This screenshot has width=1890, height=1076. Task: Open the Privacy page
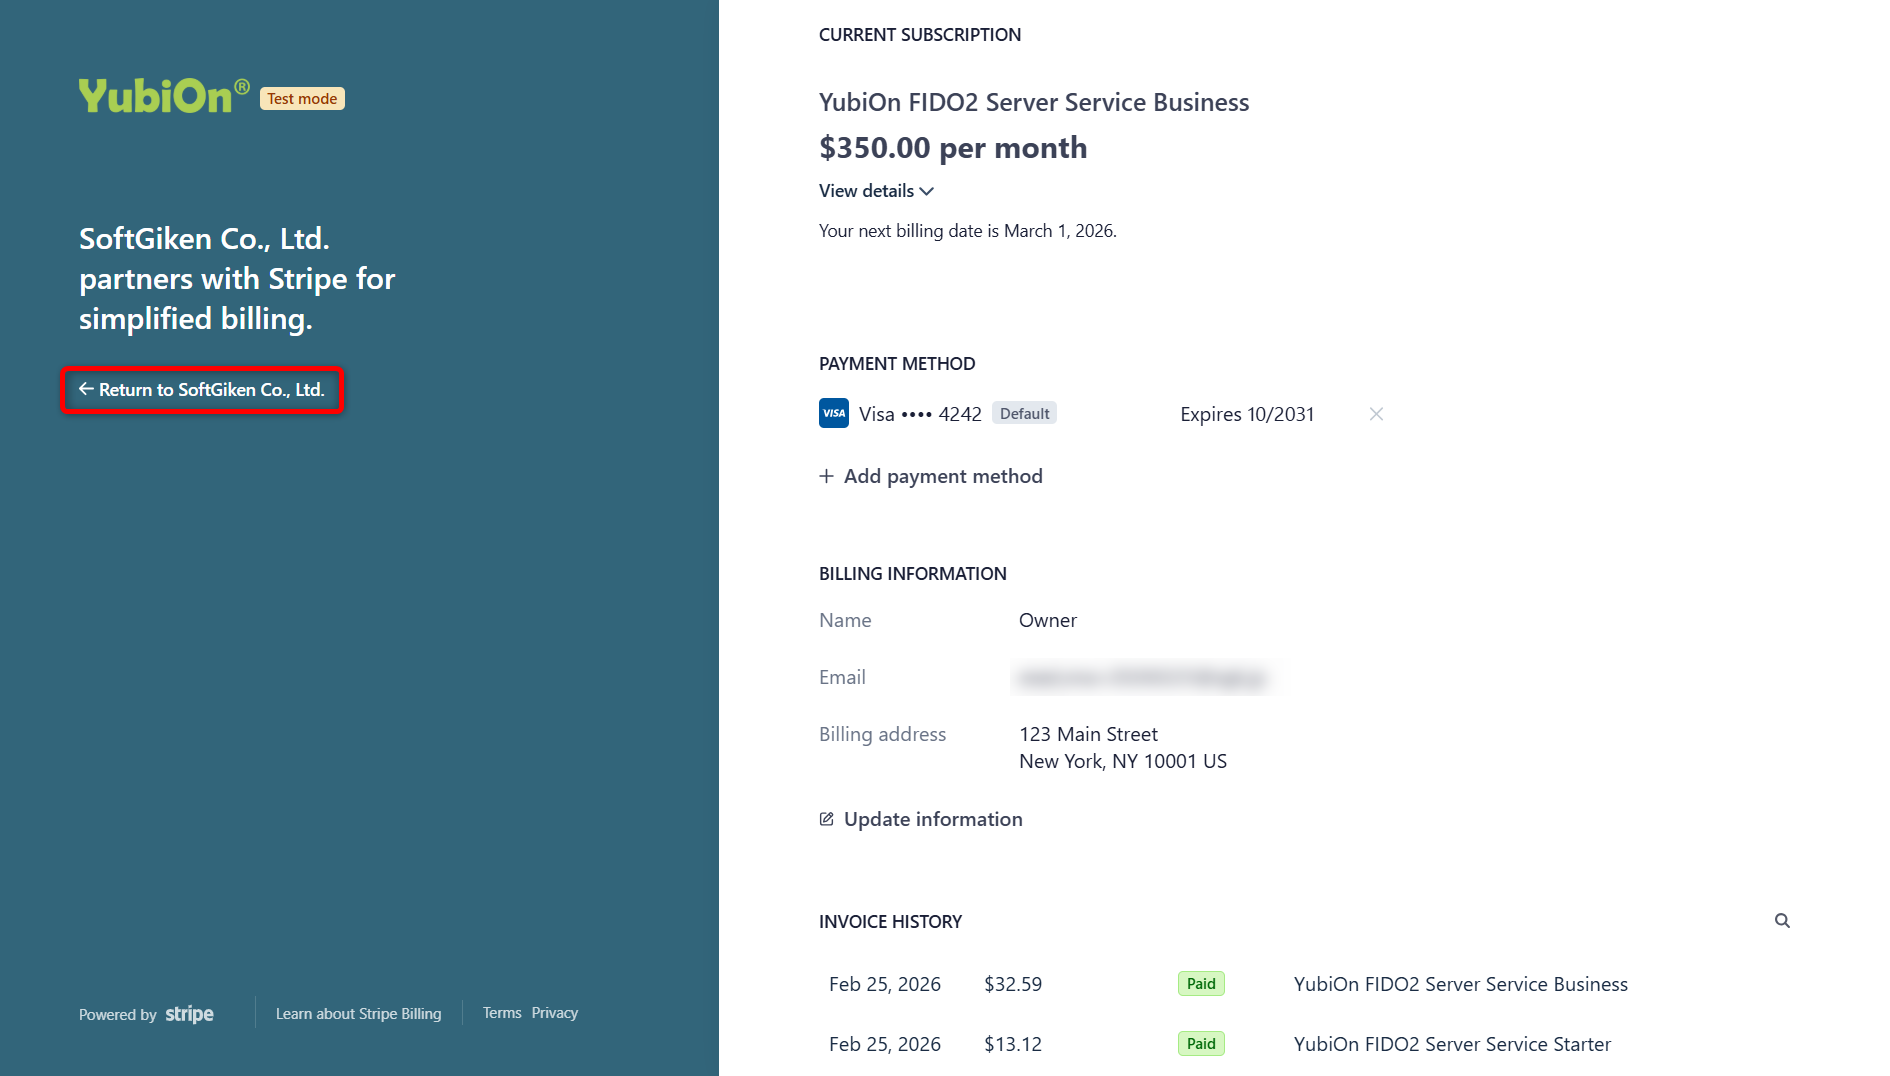[554, 1012]
